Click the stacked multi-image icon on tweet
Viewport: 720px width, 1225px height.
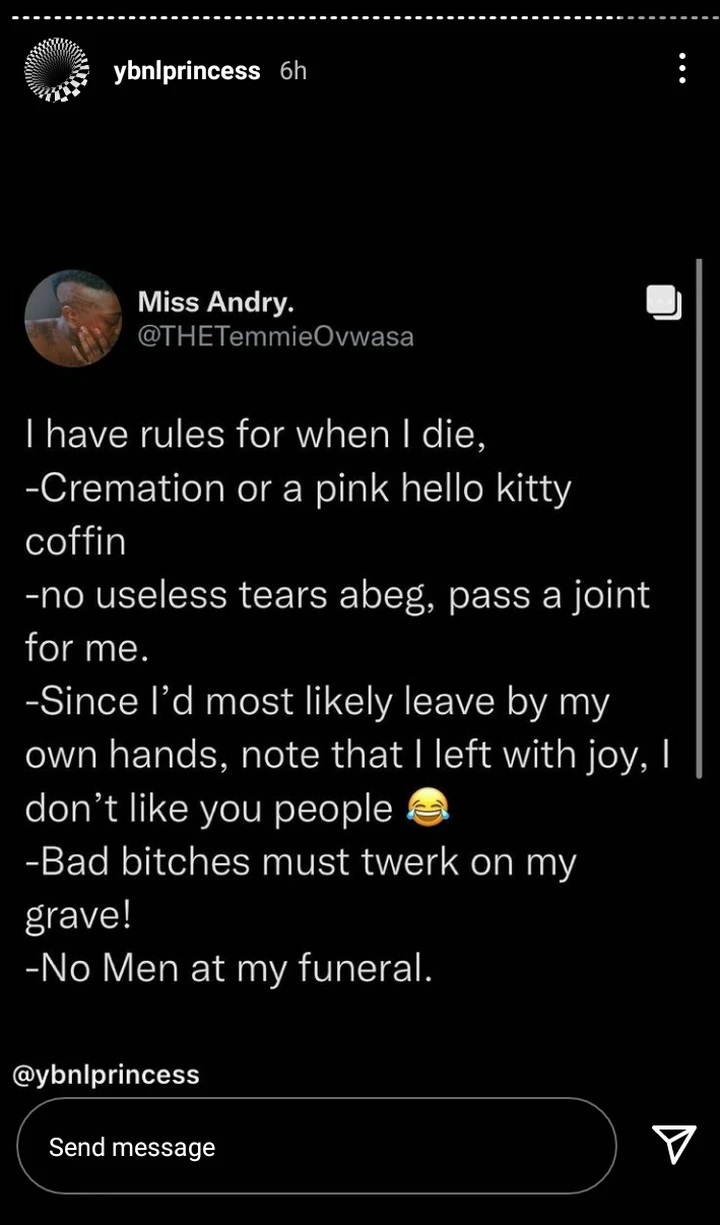click(663, 302)
